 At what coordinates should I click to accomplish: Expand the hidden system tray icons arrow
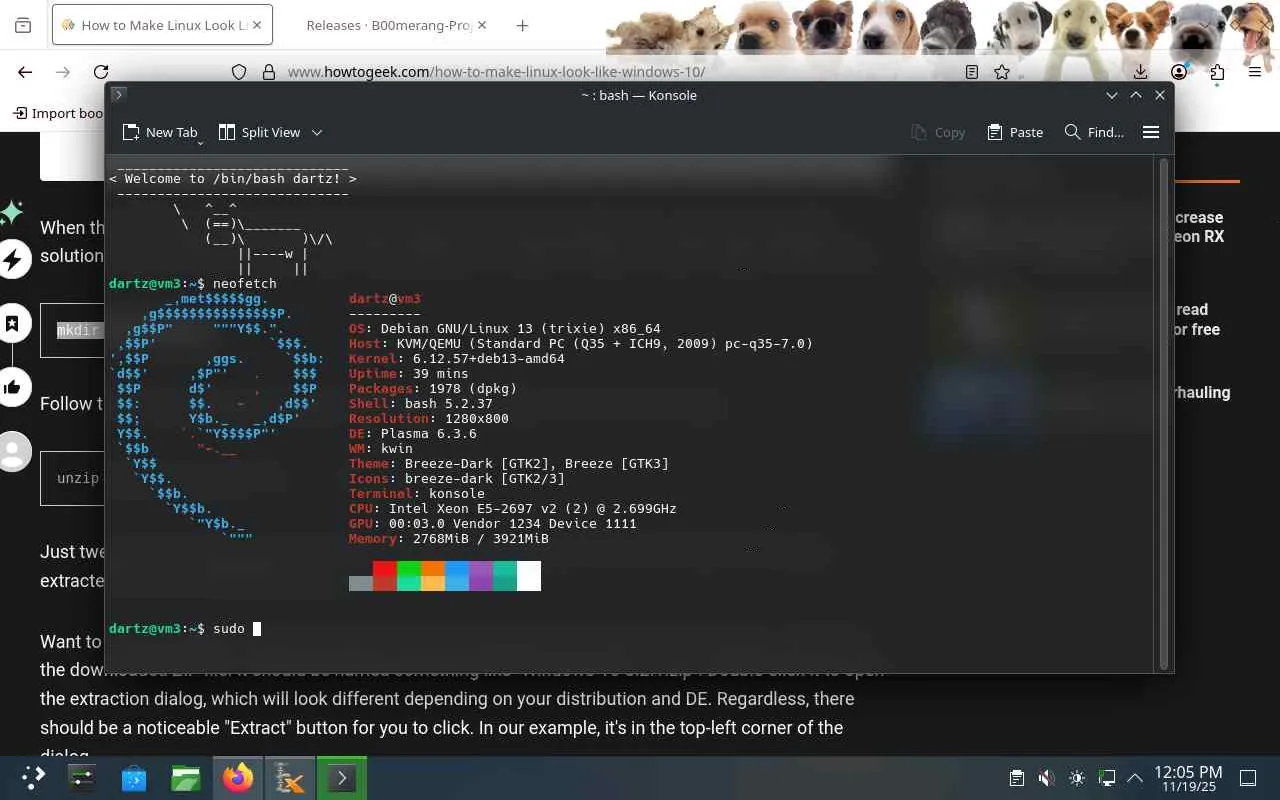pos(1135,778)
